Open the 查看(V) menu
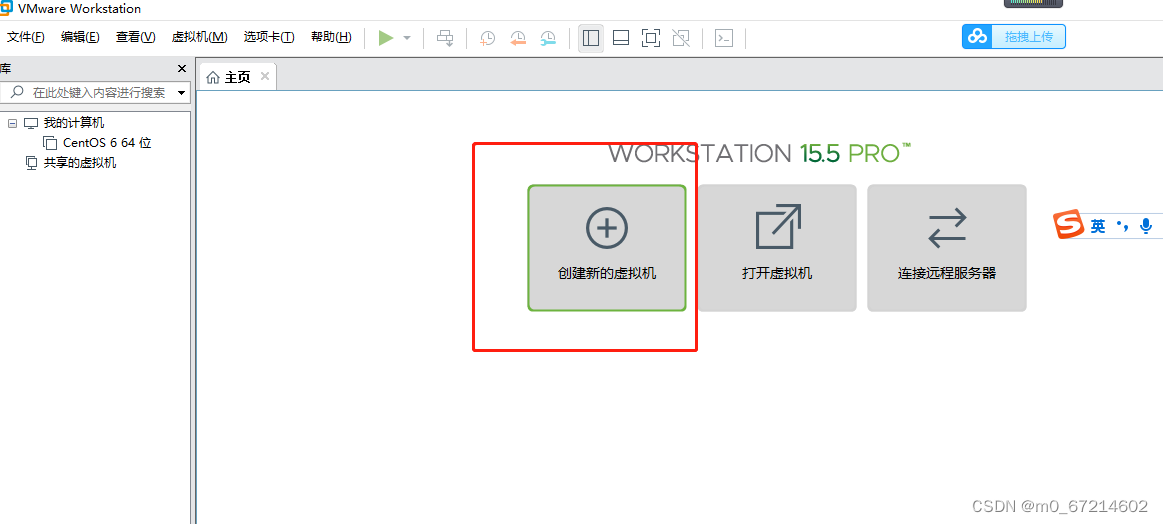1163x524 pixels. [x=136, y=37]
